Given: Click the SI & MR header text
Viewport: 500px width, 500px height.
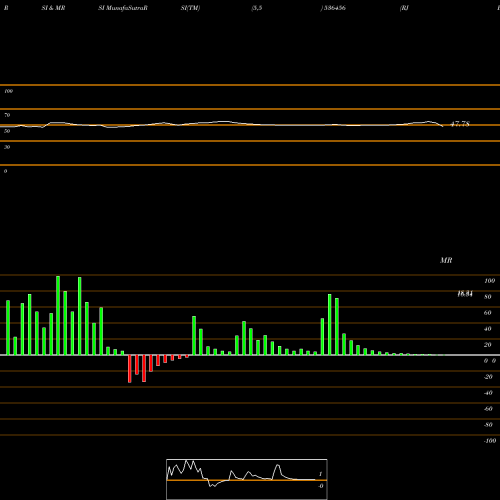Looking at the screenshot, I should (53, 8).
